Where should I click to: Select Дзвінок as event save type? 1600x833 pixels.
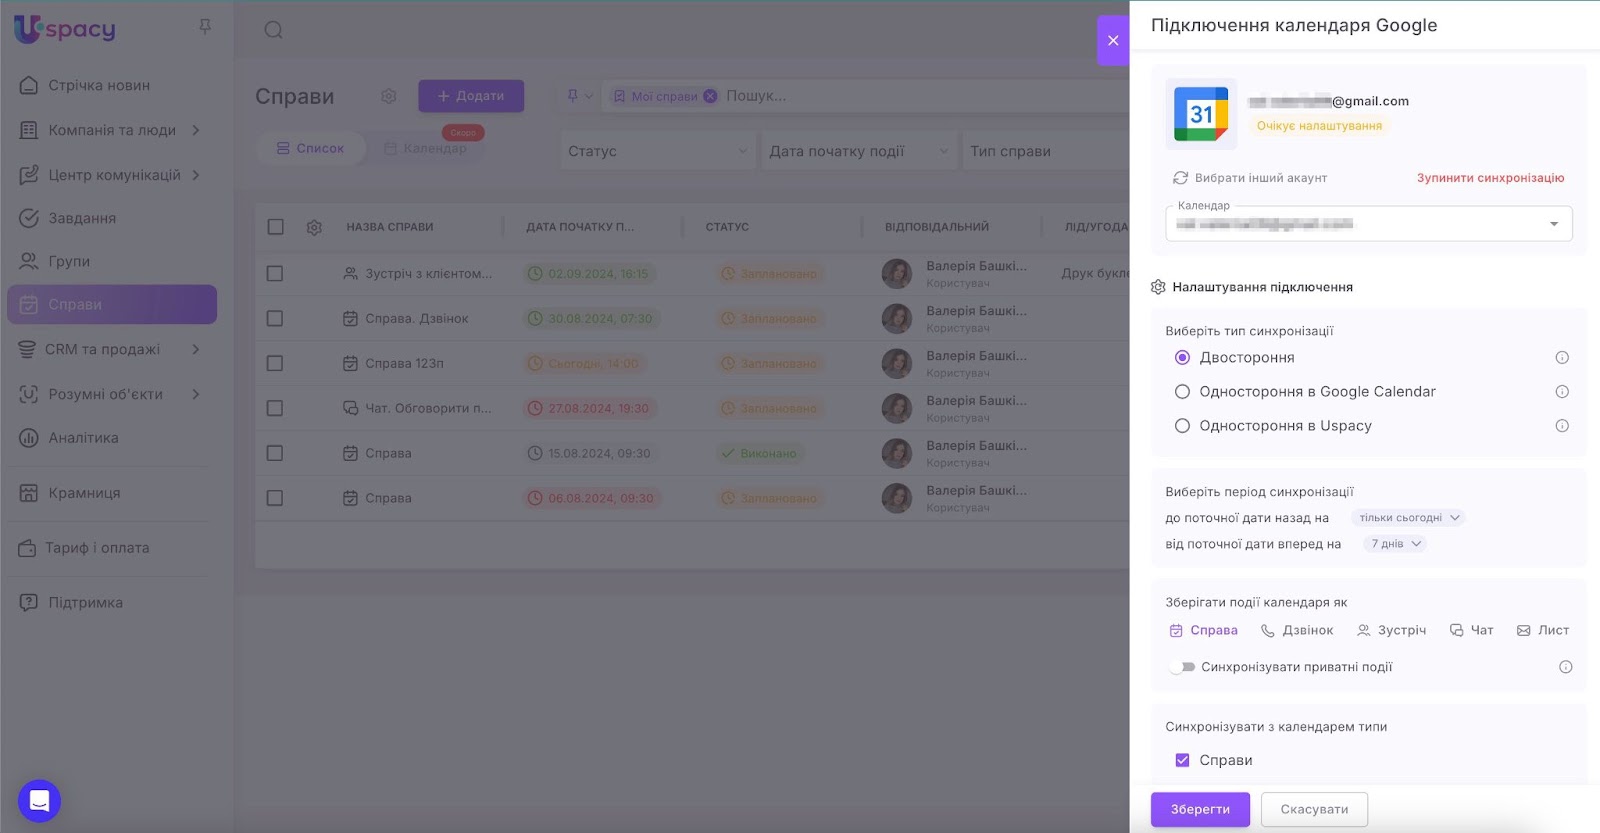(1297, 631)
